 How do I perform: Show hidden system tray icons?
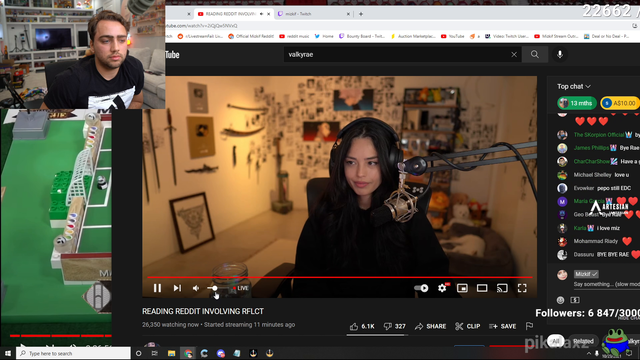pyautogui.click(x=589, y=353)
